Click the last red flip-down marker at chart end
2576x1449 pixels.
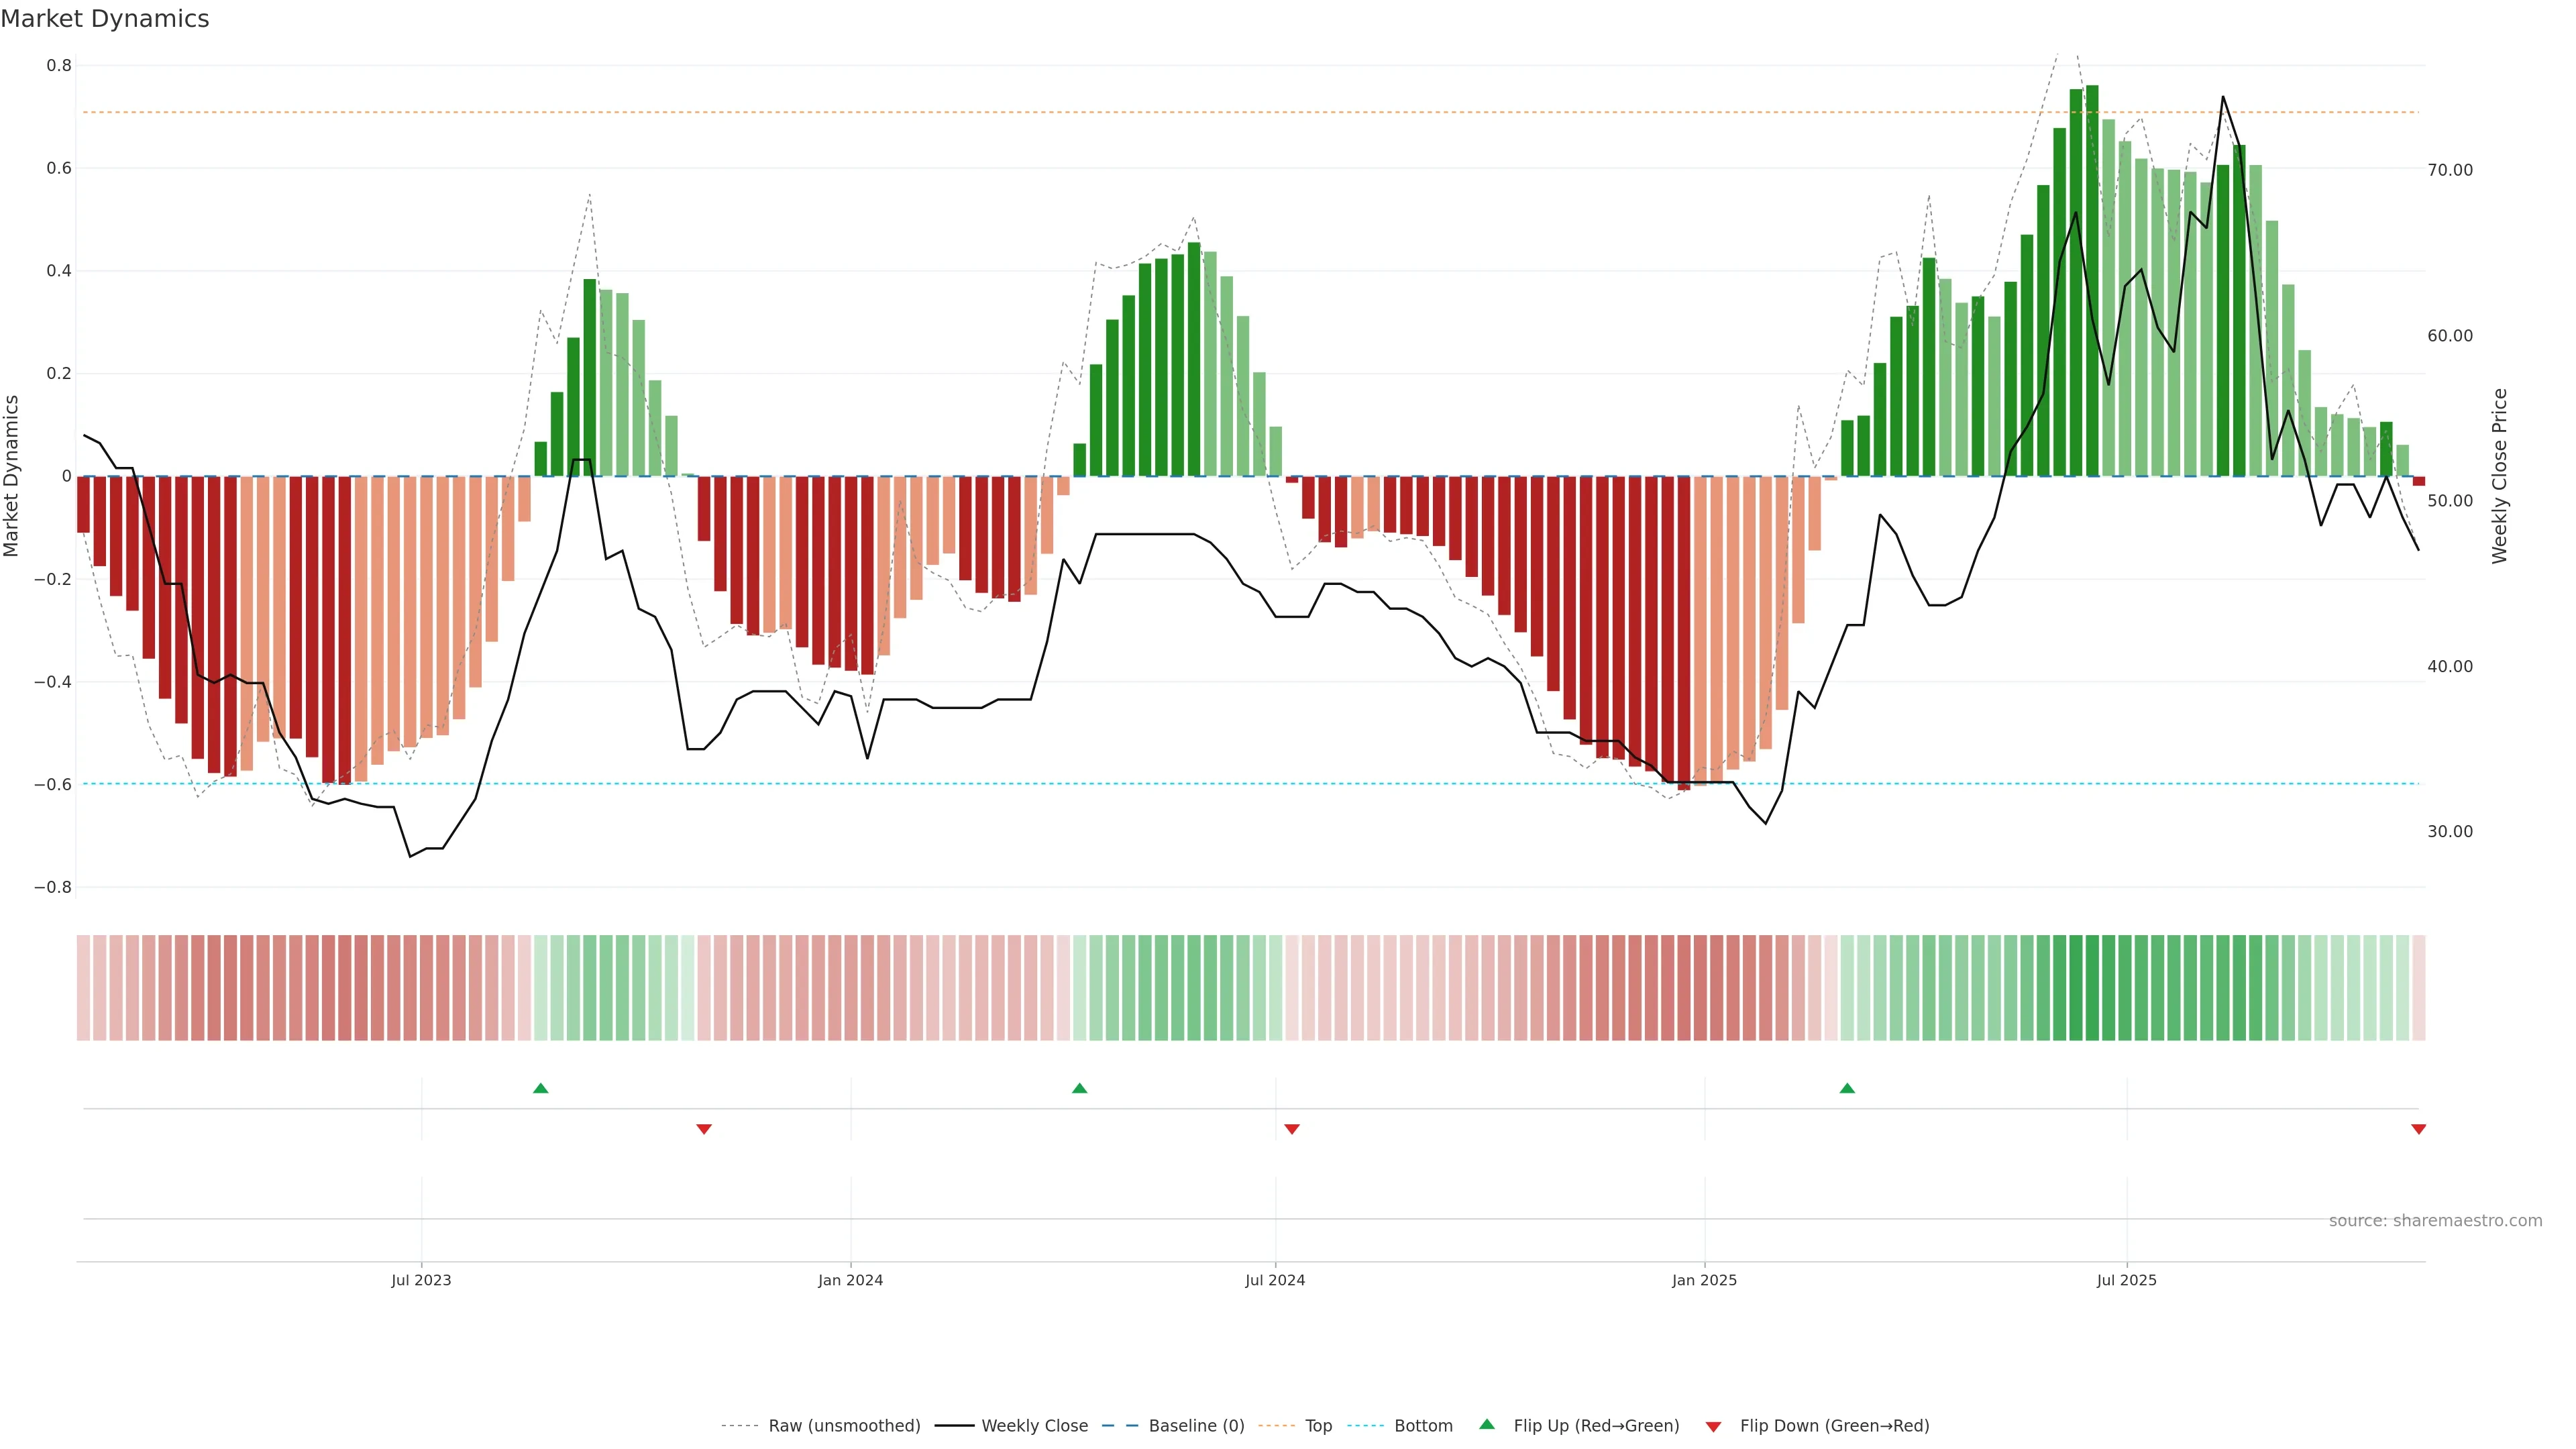point(2418,1129)
